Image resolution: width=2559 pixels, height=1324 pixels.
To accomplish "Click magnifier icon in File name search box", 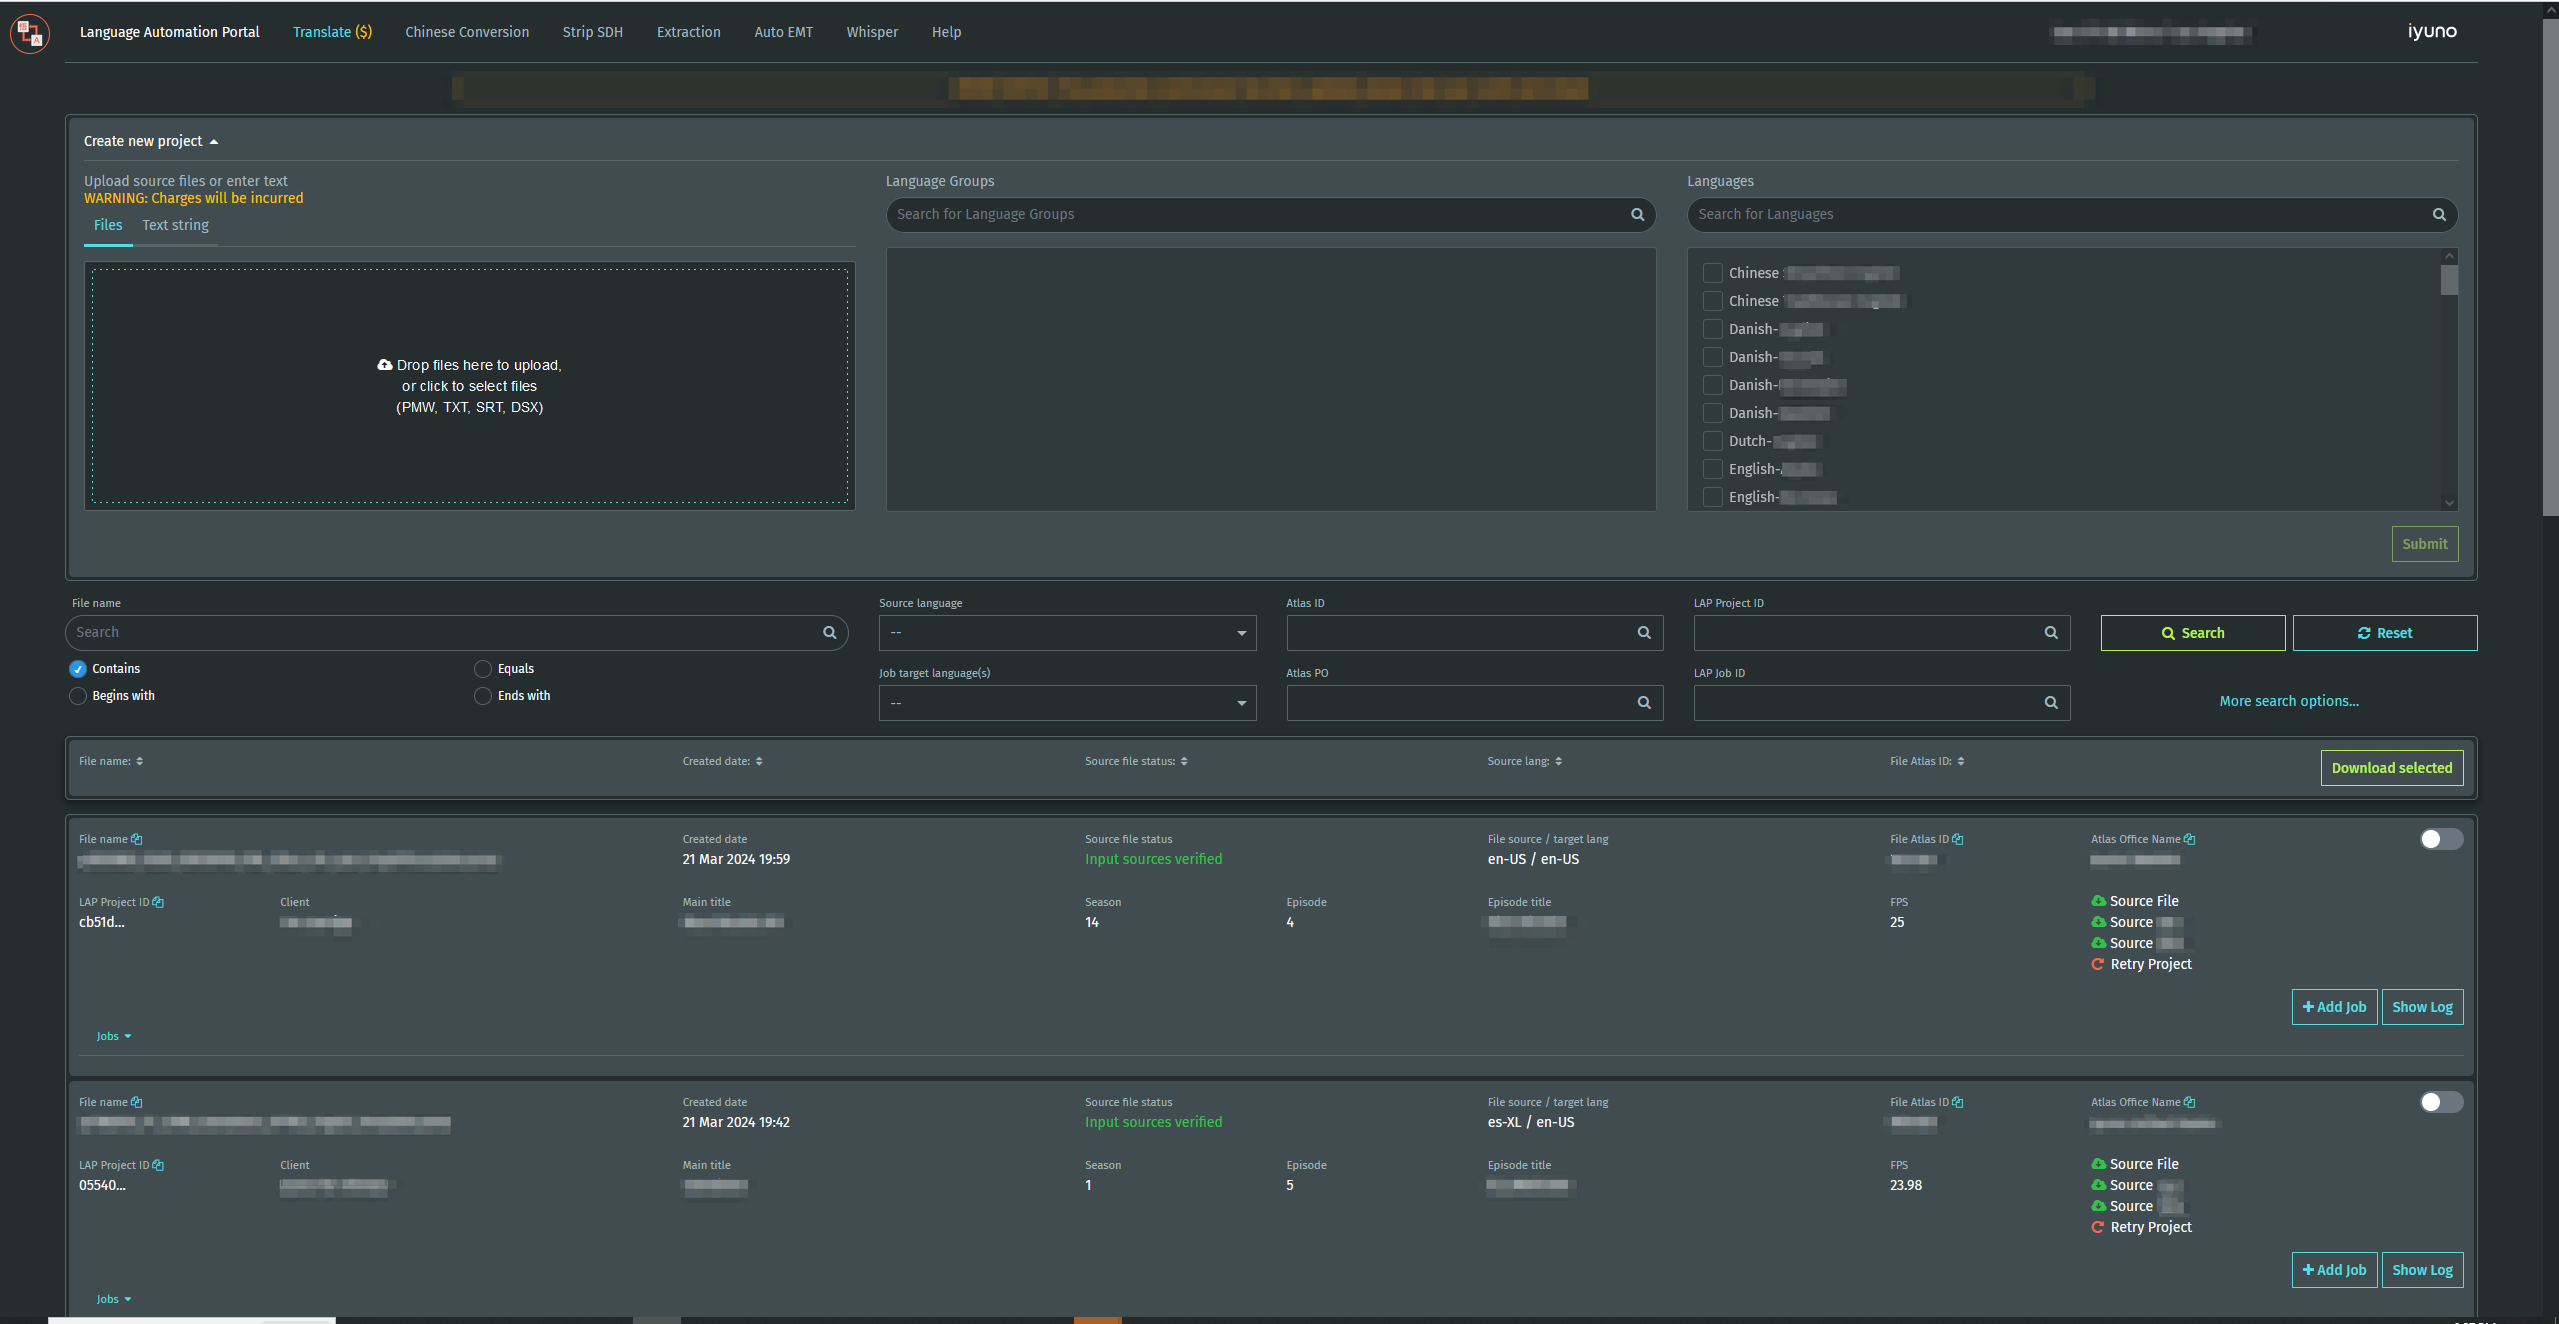I will [829, 632].
